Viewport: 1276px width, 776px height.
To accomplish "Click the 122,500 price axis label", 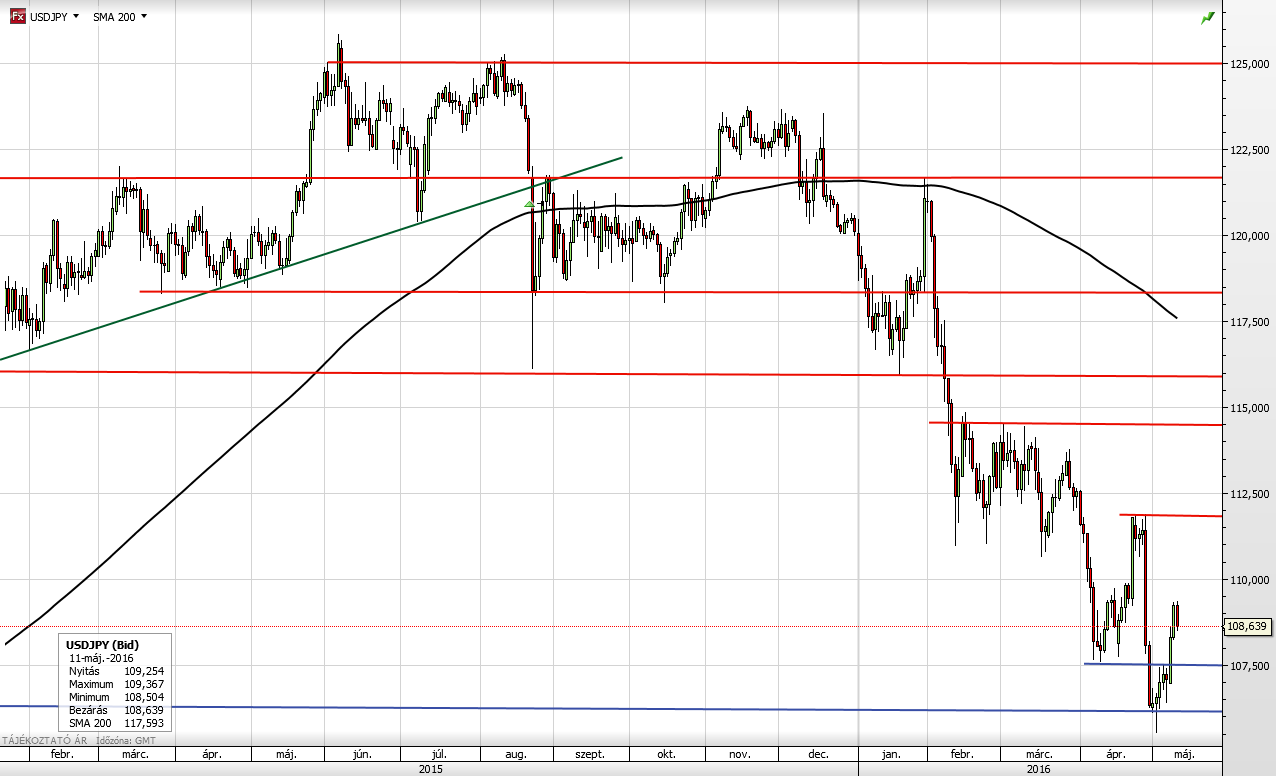I will click(x=1250, y=150).
